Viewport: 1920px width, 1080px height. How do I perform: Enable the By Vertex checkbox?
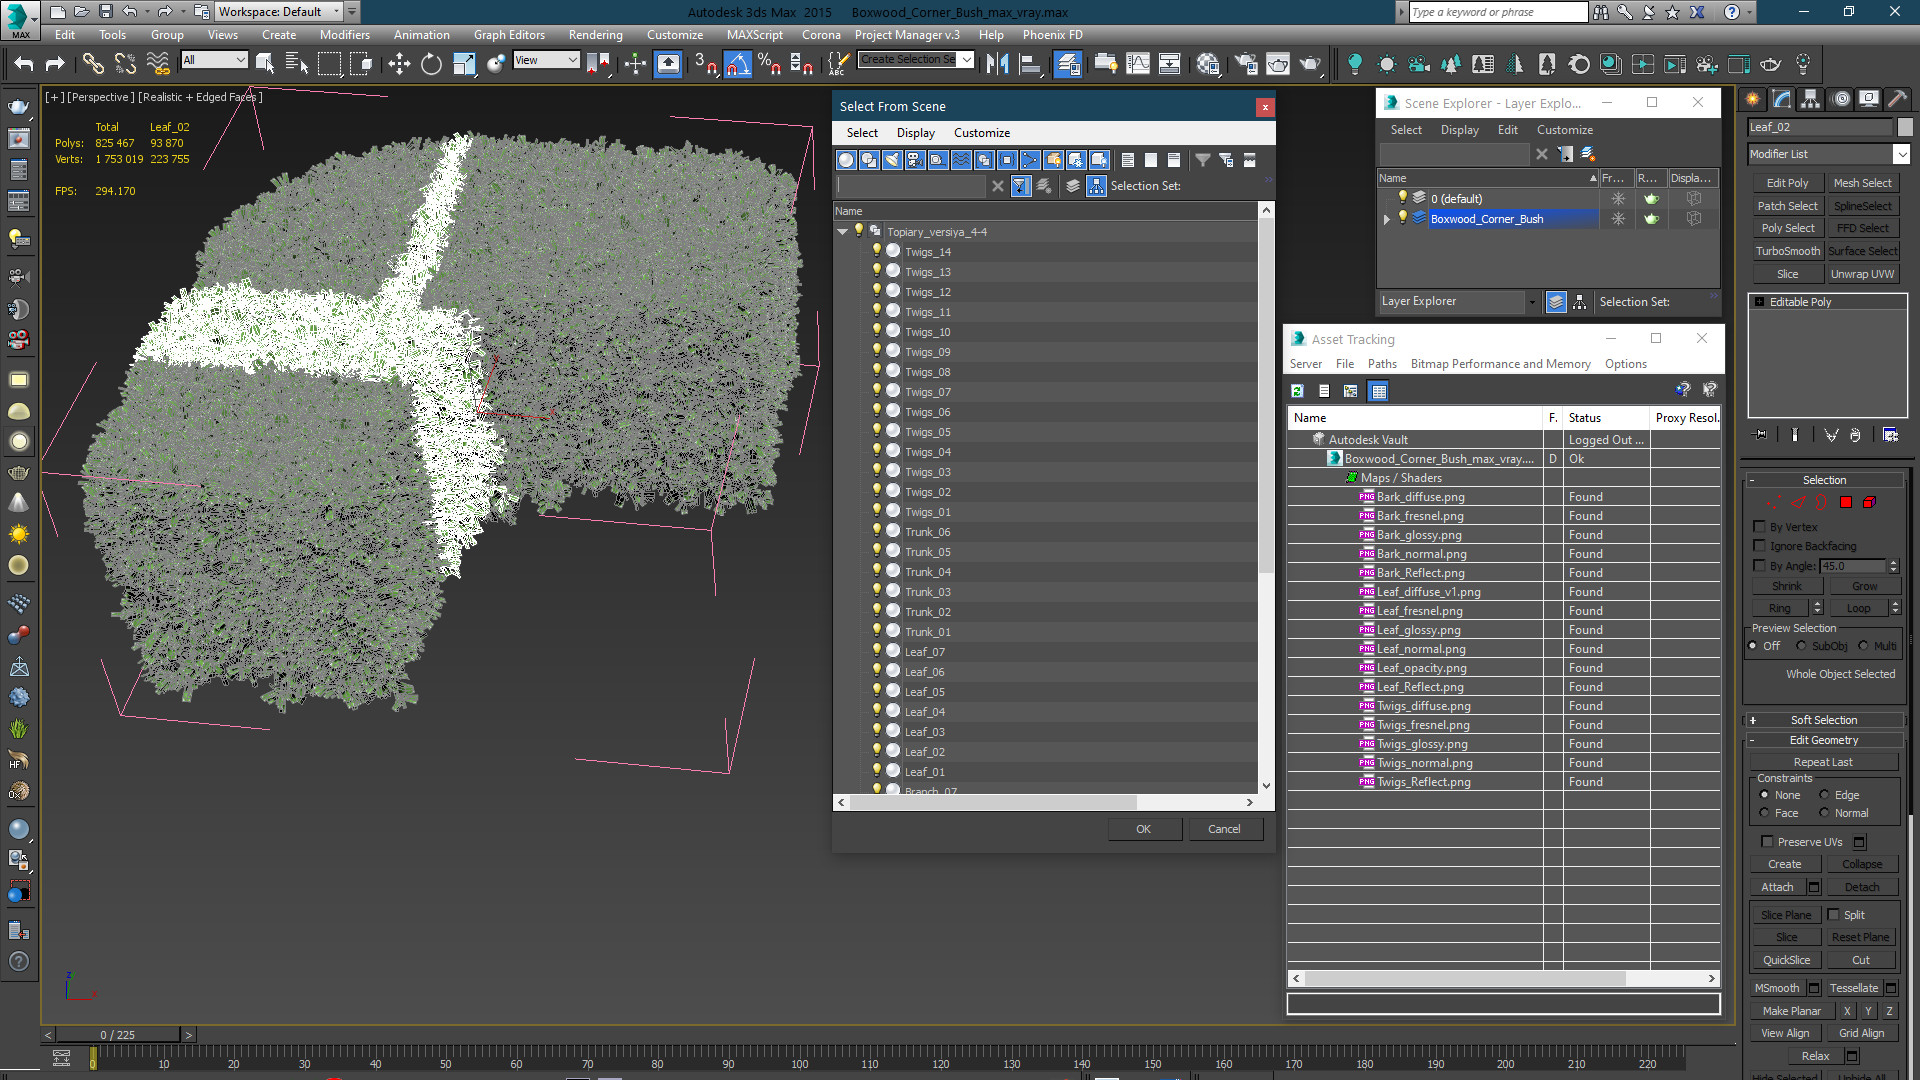pyautogui.click(x=1760, y=527)
